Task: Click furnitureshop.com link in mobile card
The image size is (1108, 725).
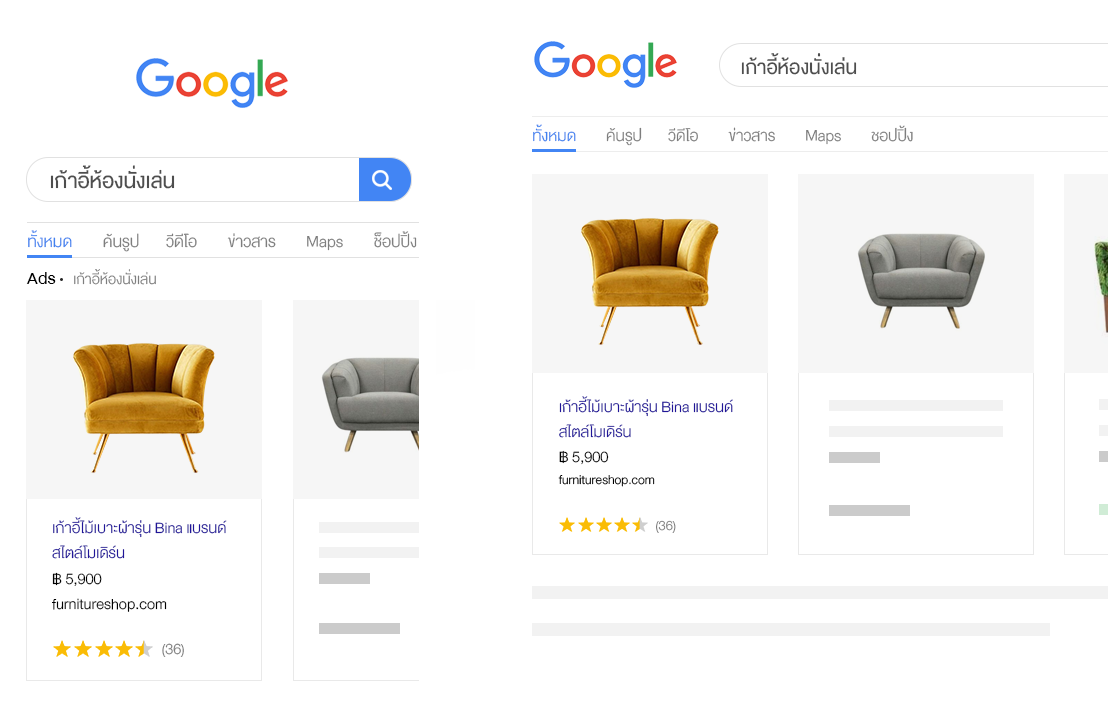Action: click(x=110, y=604)
